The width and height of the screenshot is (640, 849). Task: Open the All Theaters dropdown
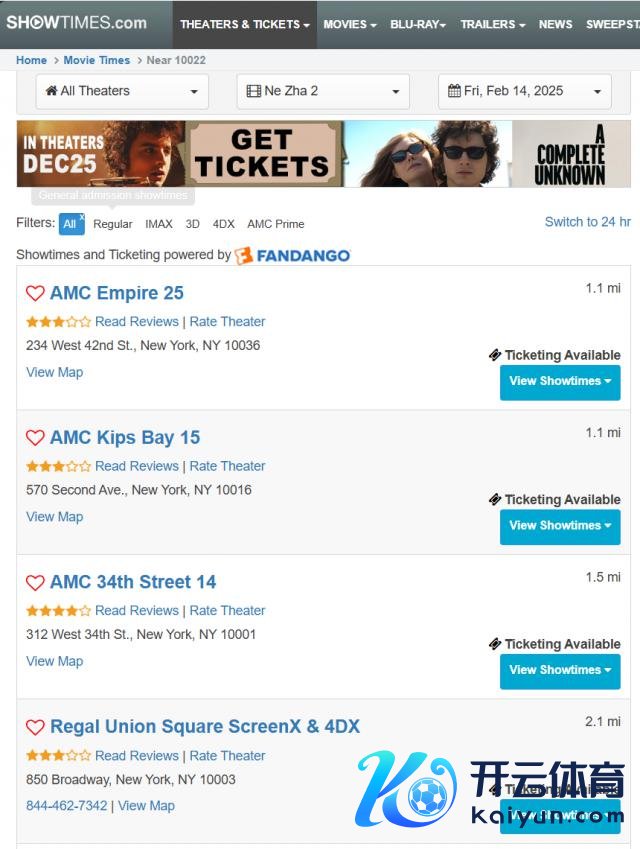coord(122,91)
